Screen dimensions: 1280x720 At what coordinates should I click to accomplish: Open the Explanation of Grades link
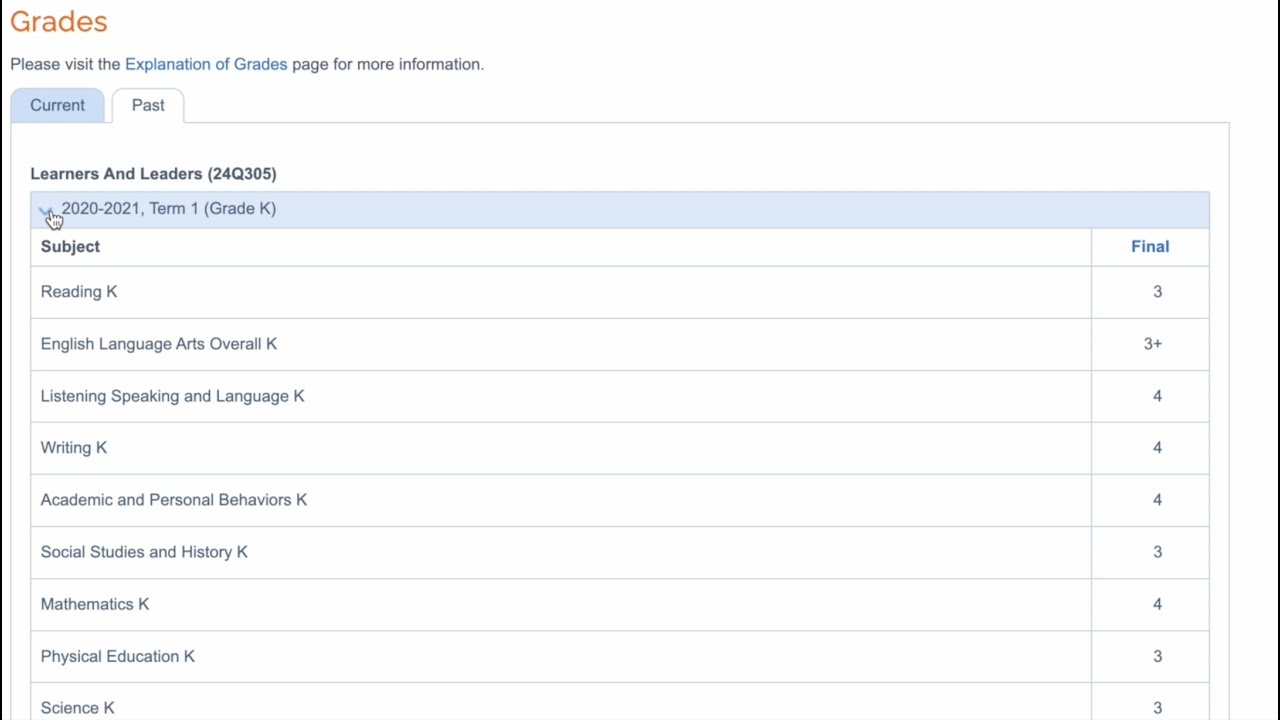206,64
